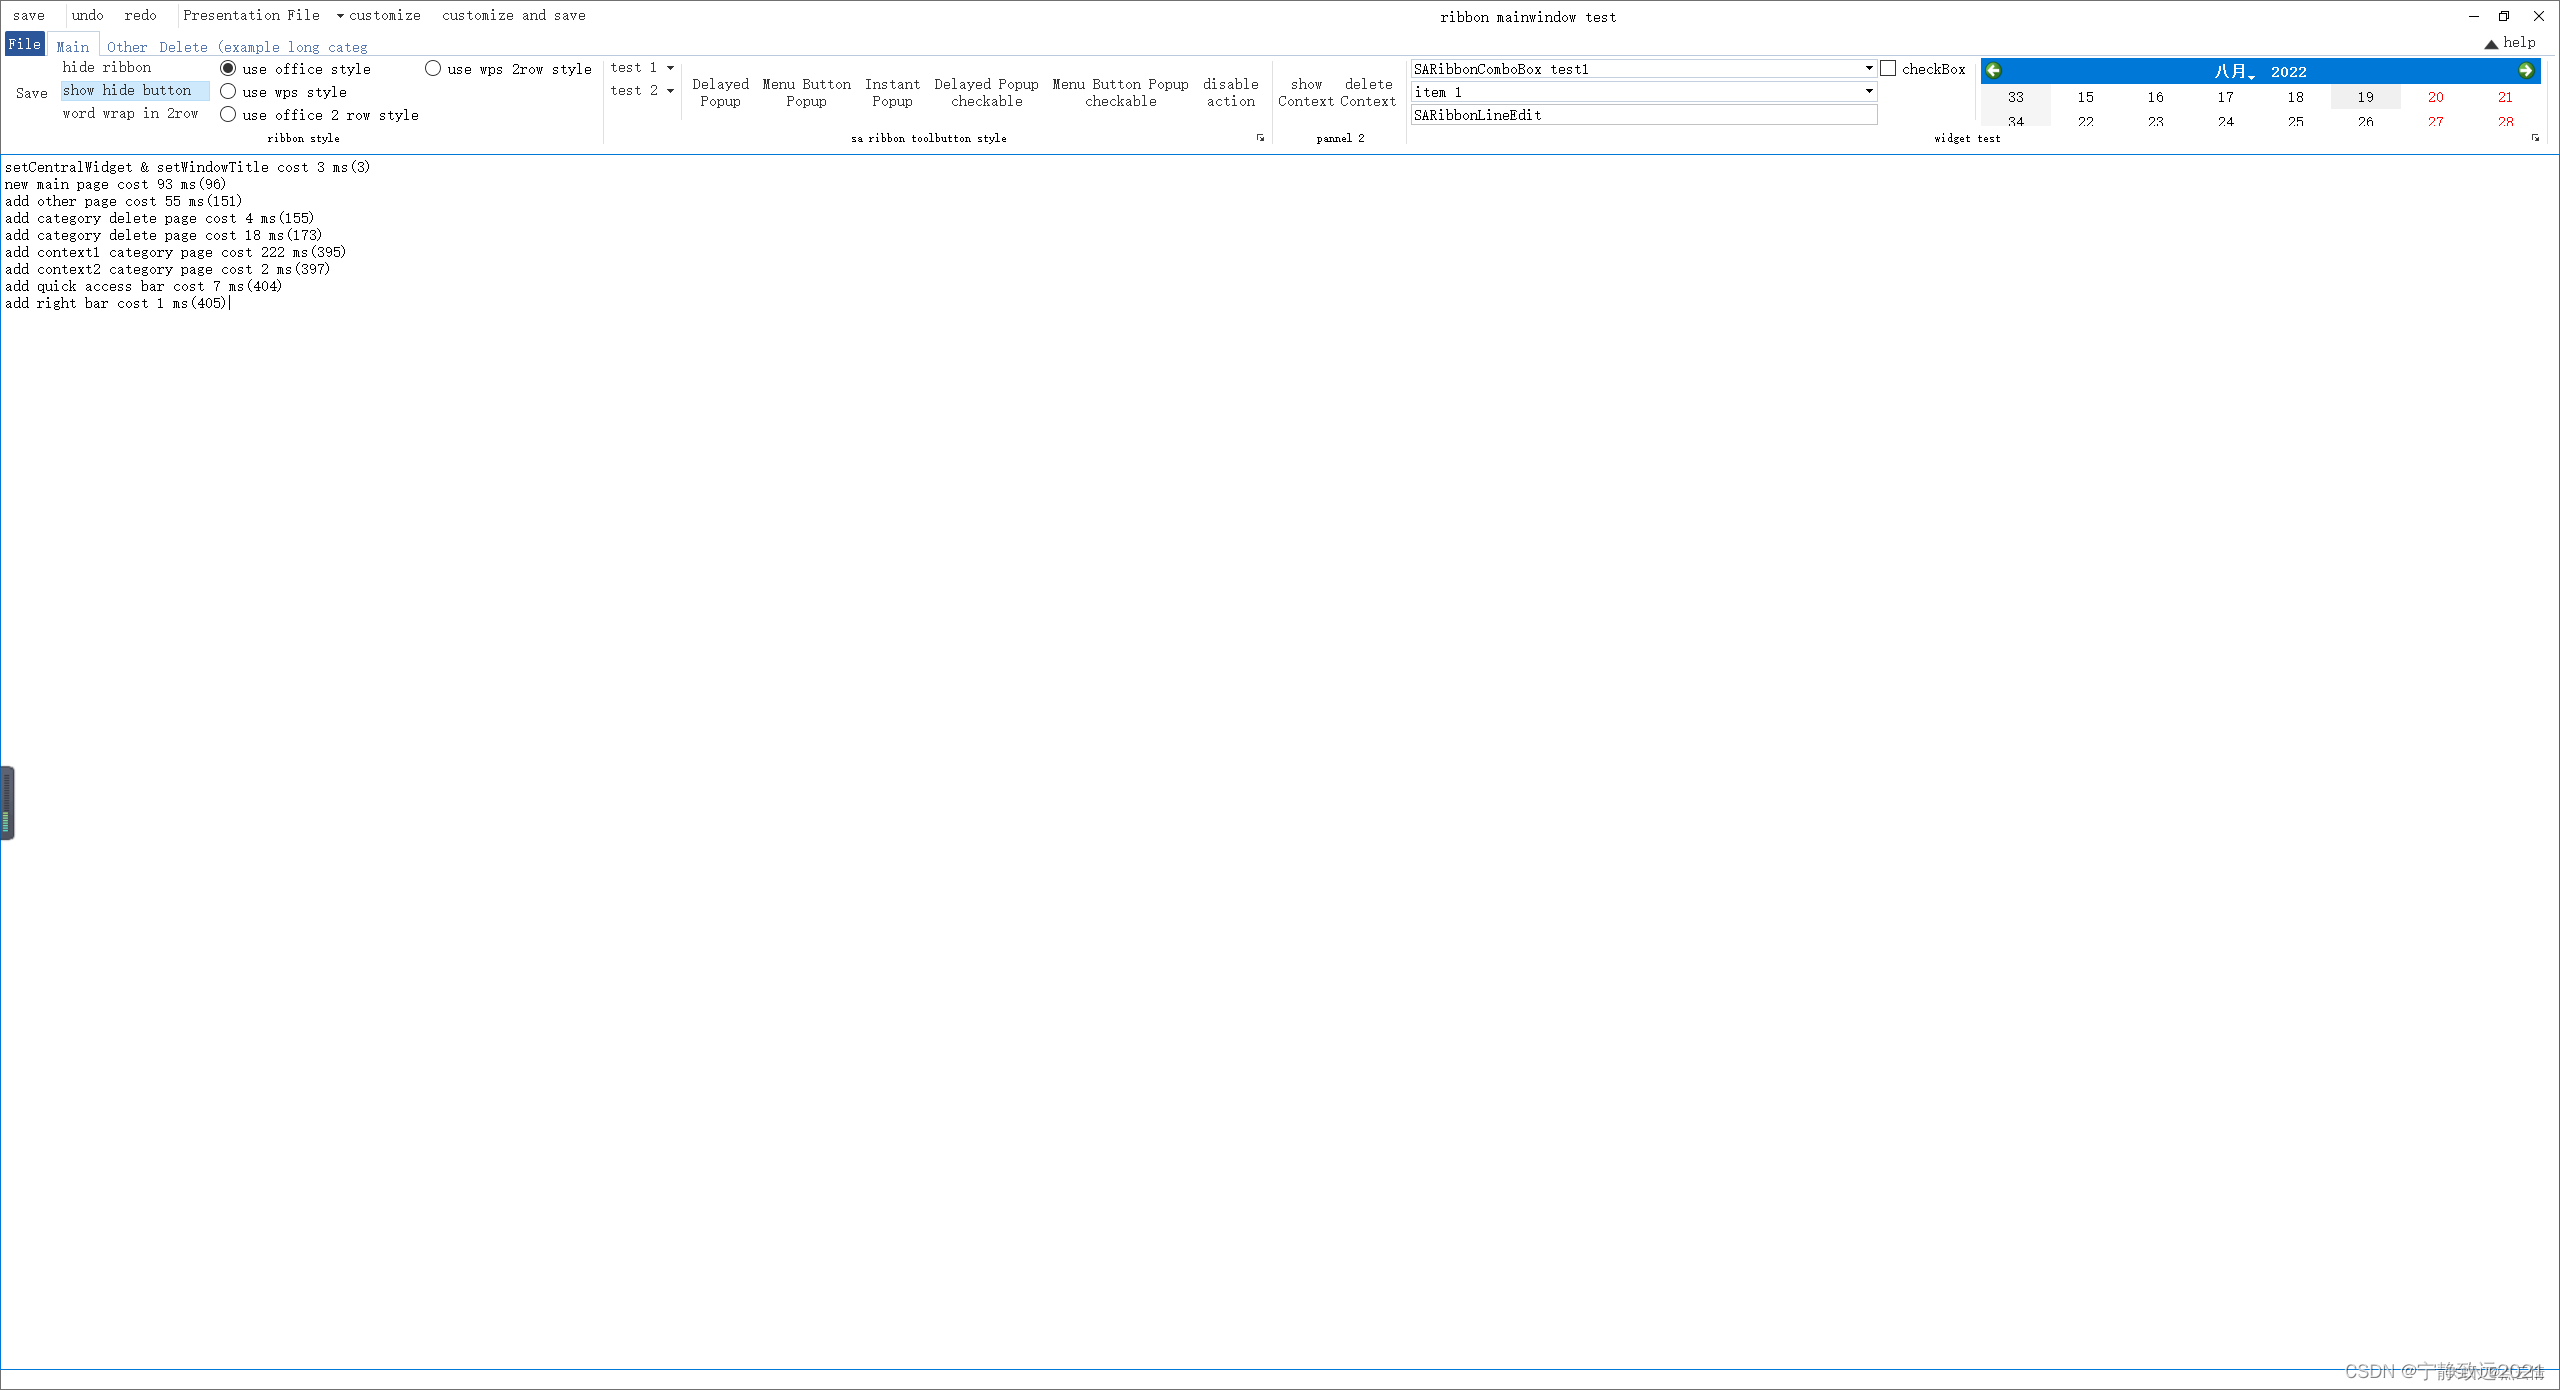Viewport: 2560px width, 1390px height.
Task: Click 'setCentralWidget & setWindowTitle cost' line
Action: pyautogui.click(x=187, y=167)
